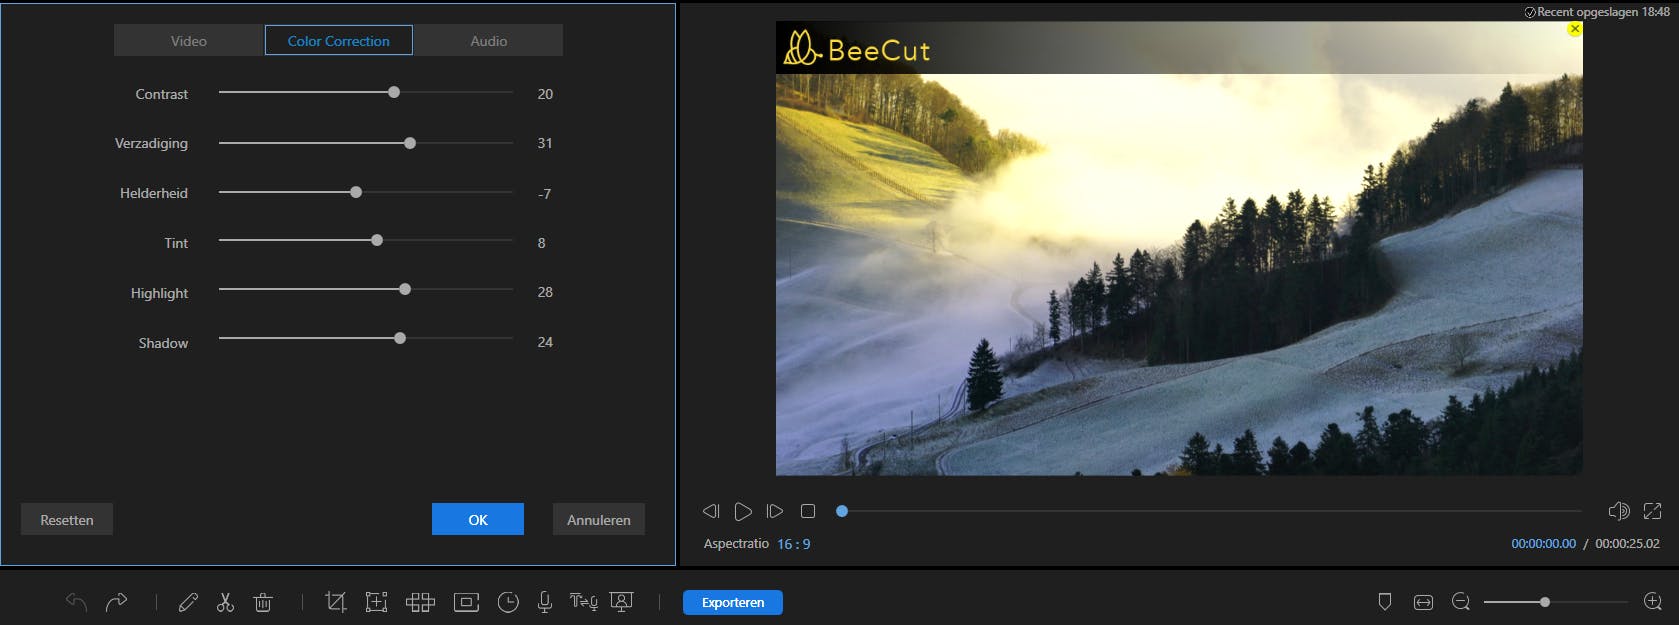Freeze frame using toolbar icon

click(466, 602)
